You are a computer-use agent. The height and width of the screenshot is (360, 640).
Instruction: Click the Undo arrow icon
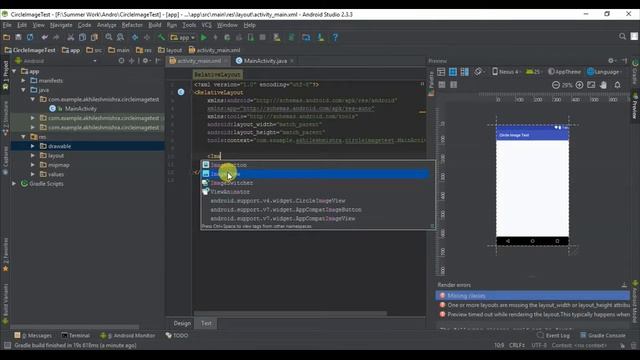pyautogui.click(x=44, y=37)
